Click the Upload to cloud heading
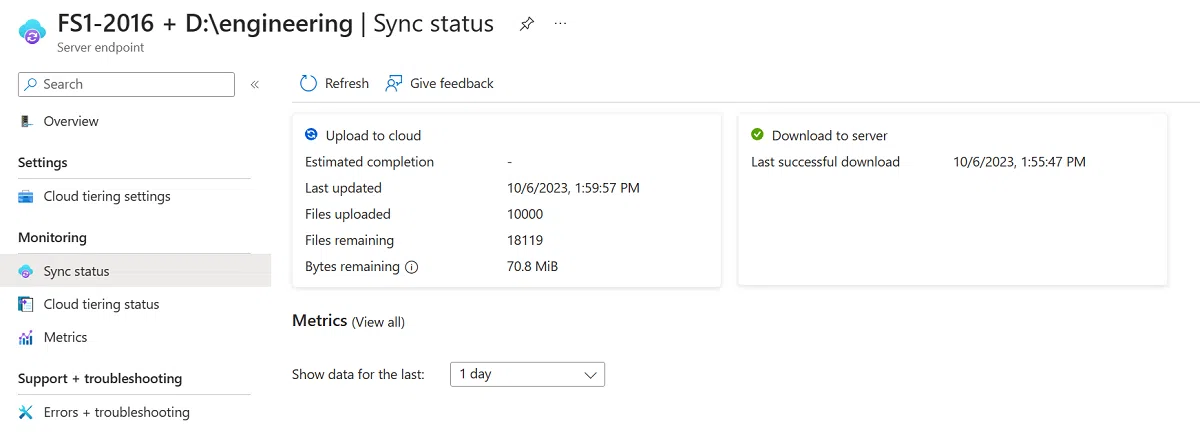 click(373, 135)
